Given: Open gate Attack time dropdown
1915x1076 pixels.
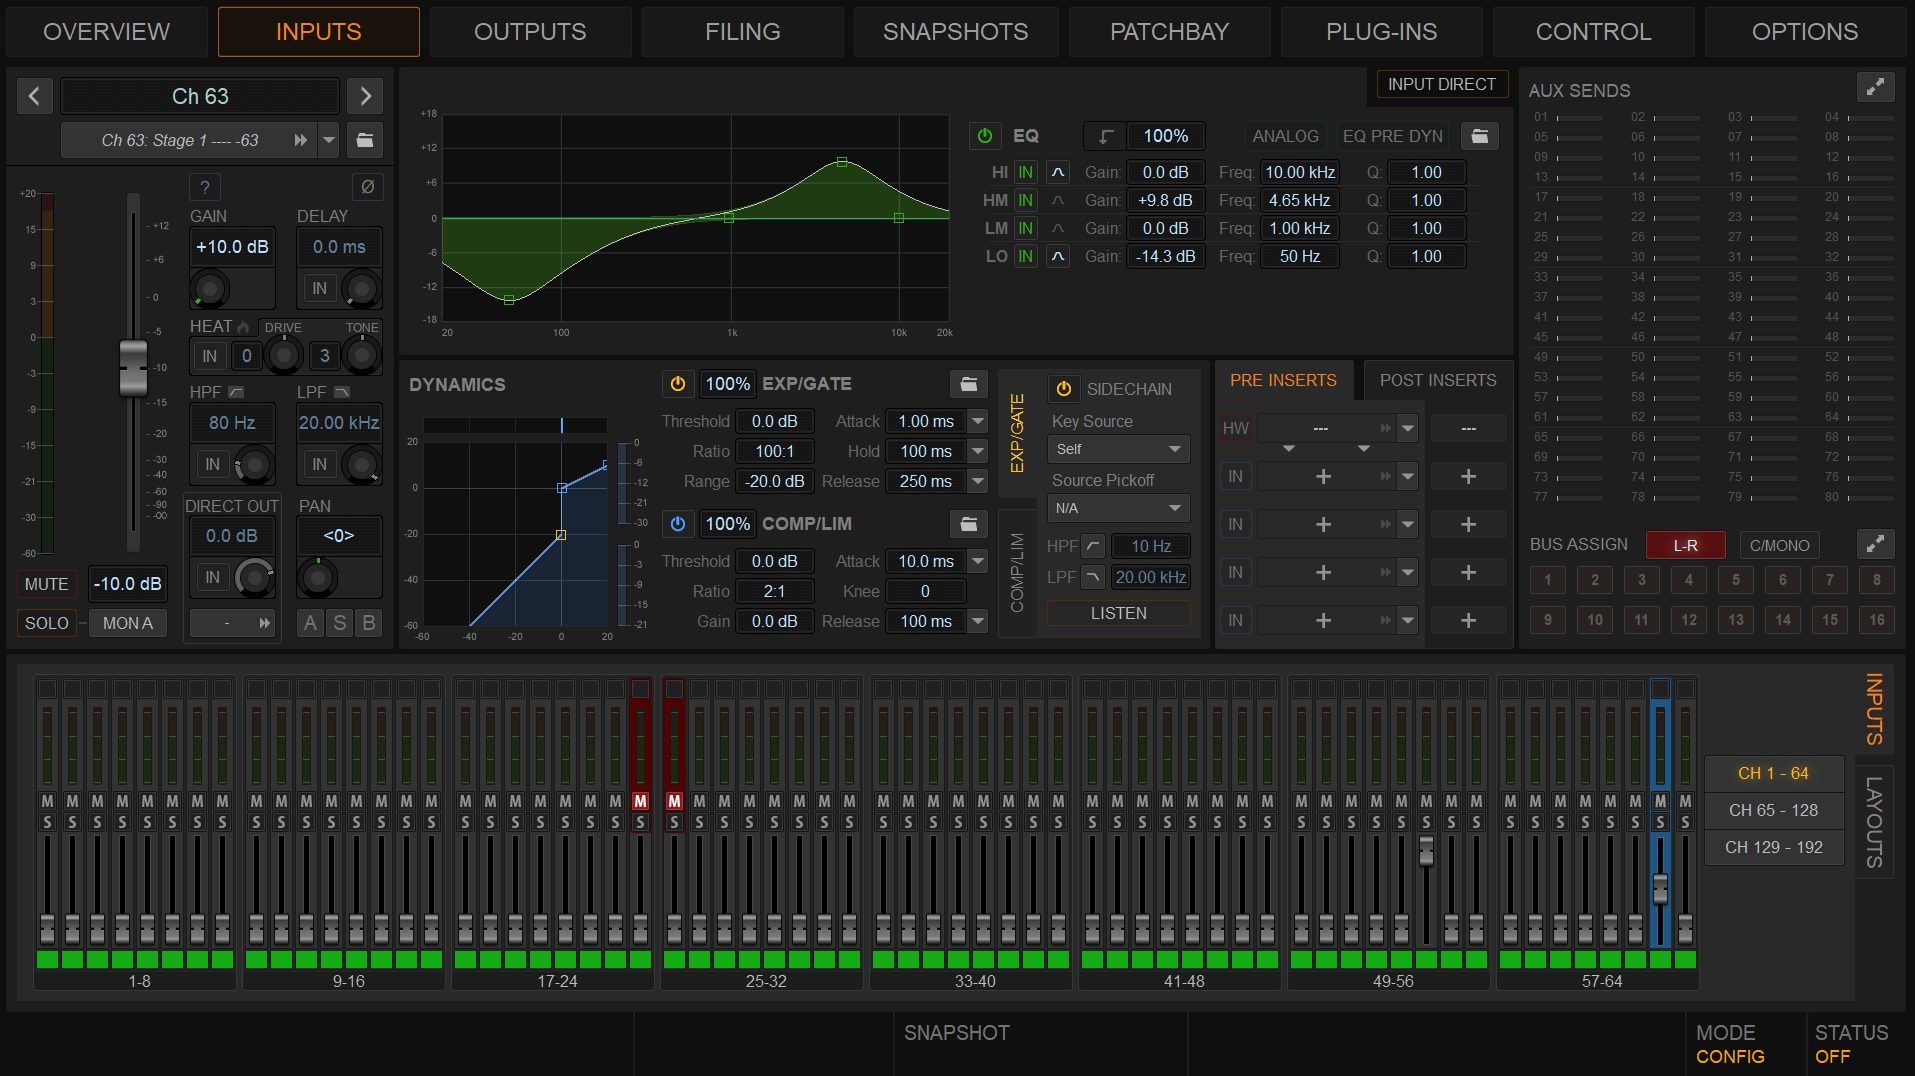Looking at the screenshot, I should click(978, 422).
